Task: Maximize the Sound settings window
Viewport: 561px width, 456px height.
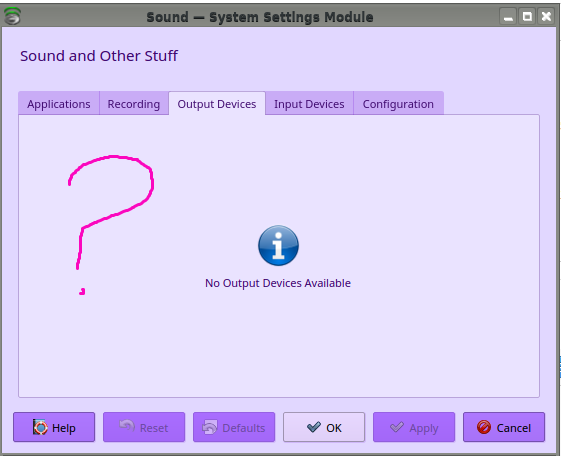Action: point(527,16)
